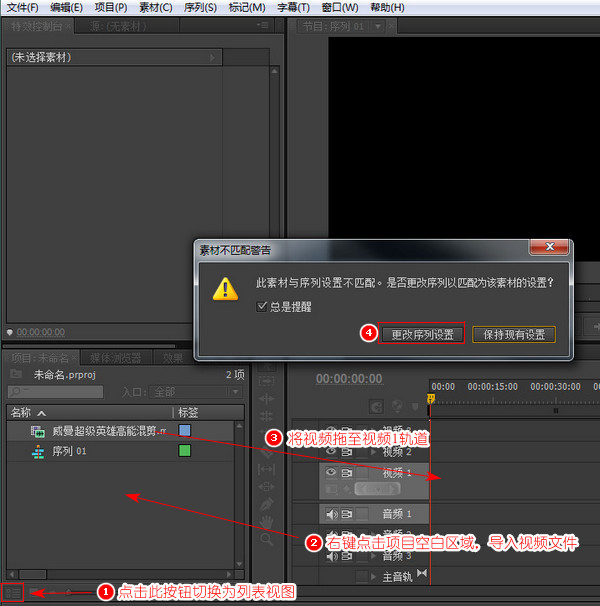600x606 pixels.
Task: Expand the 视频 2 track
Action: click(x=373, y=452)
